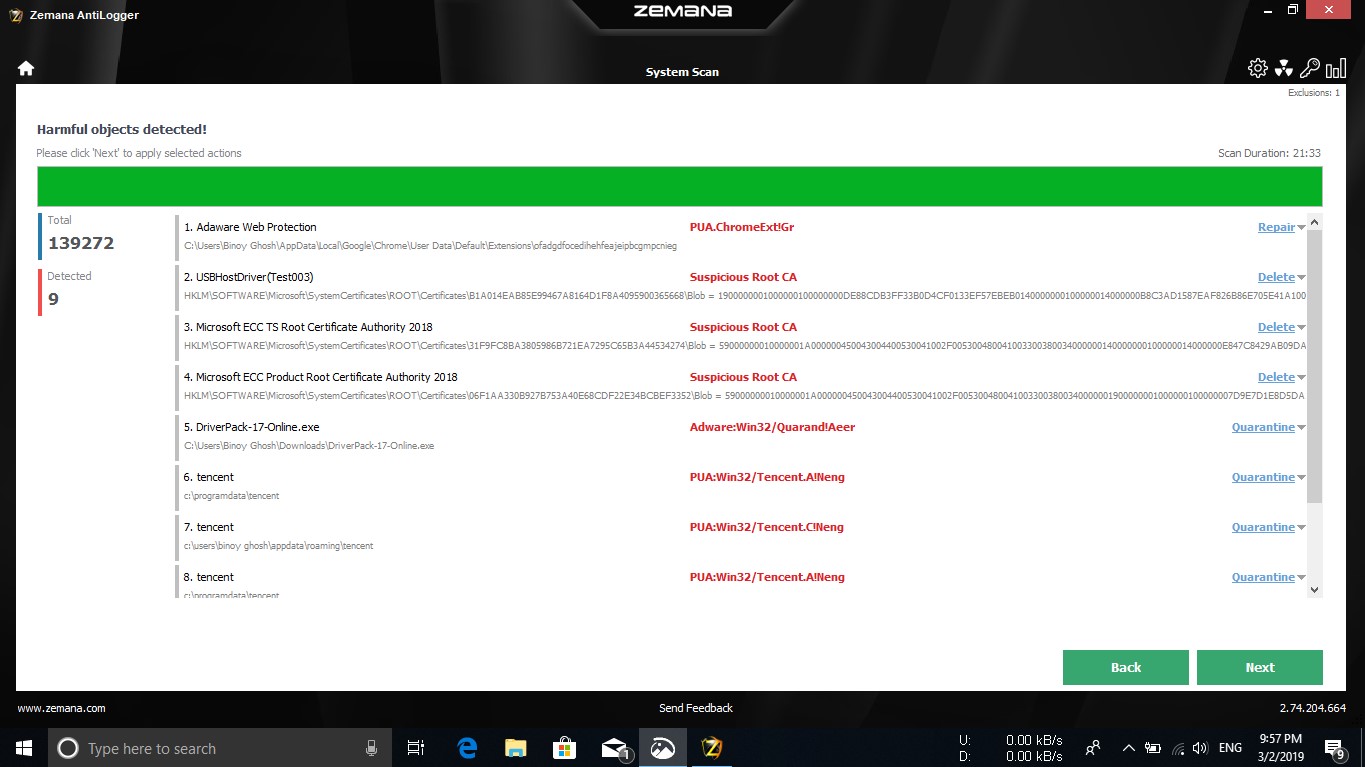Image resolution: width=1365 pixels, height=767 pixels.
Task: Click the Scan Duration: 21:33 text
Action: [1269, 153]
